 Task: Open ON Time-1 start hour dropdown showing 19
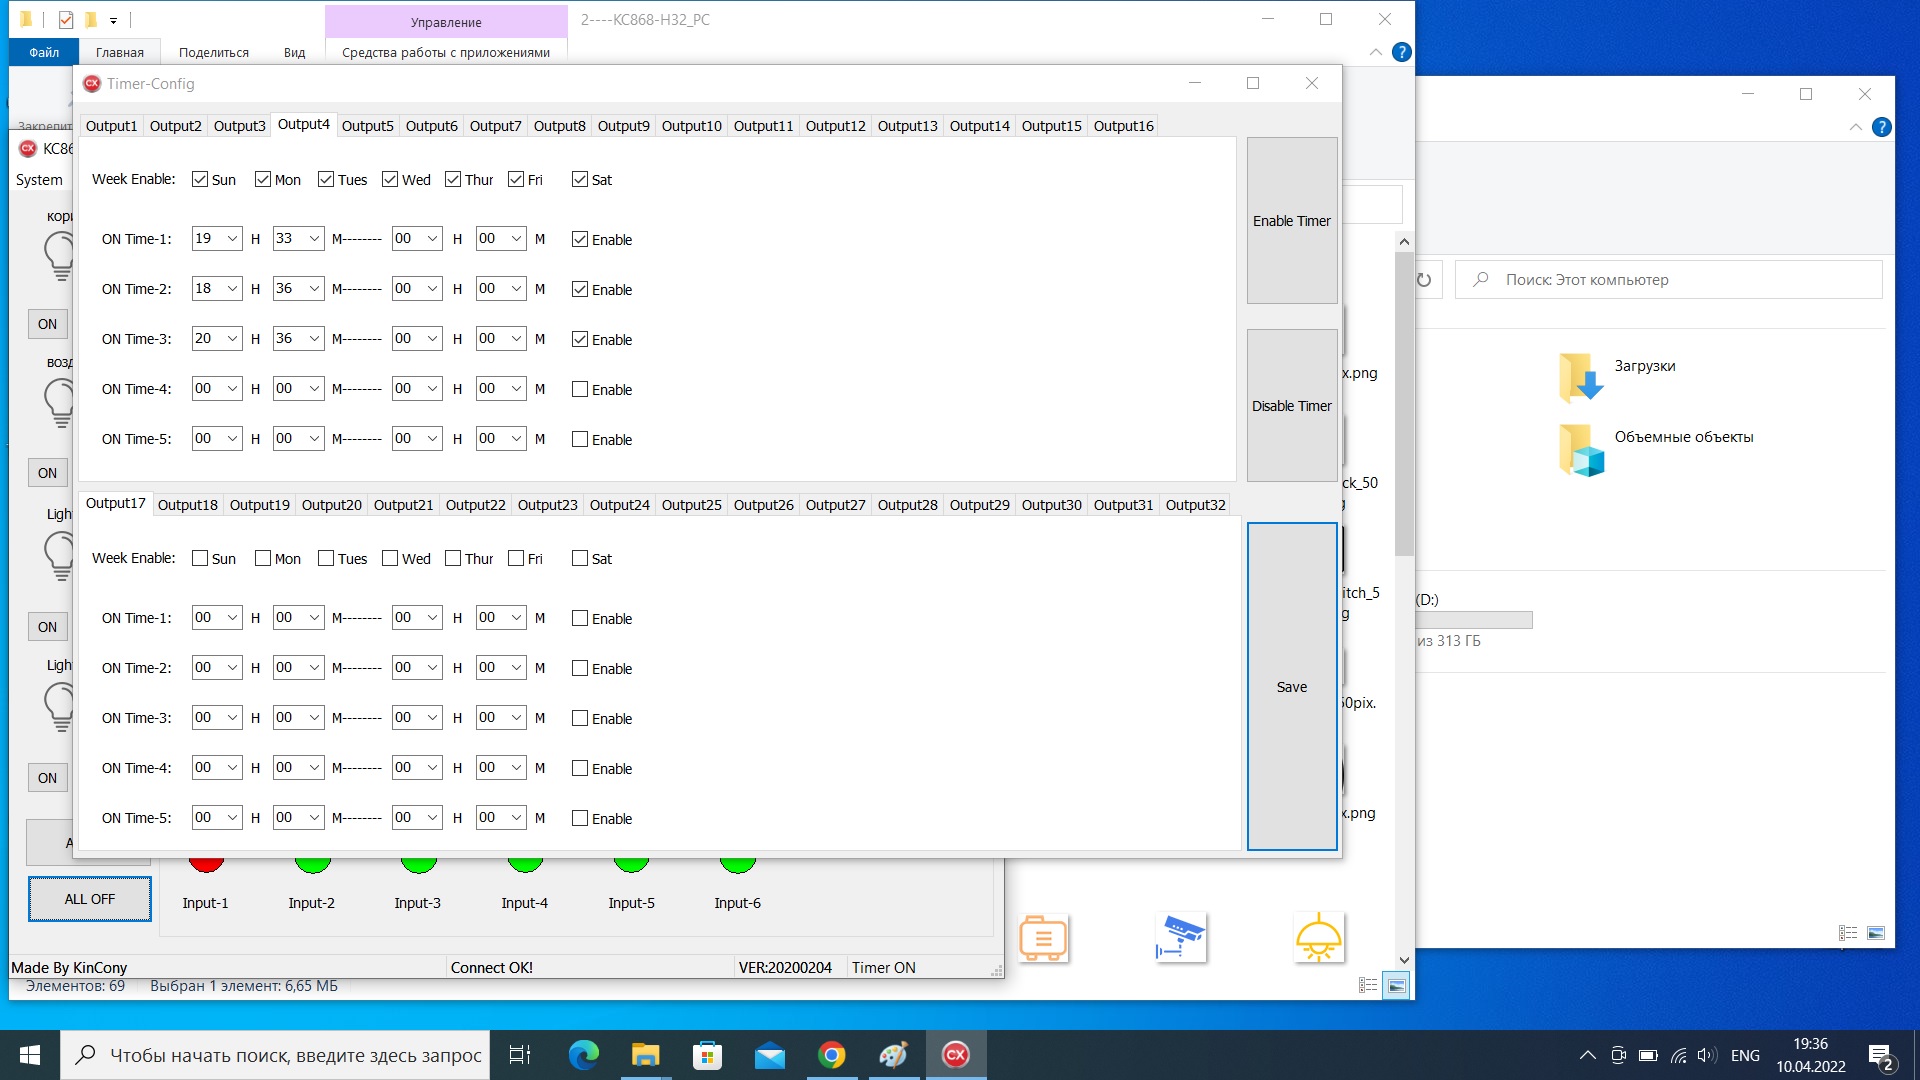(232, 238)
